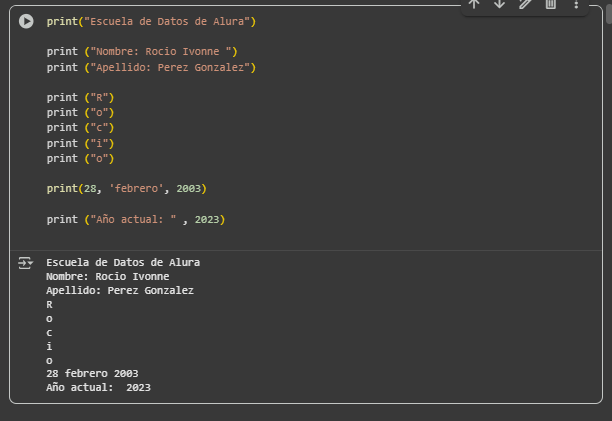Click the "Apellido: Perez Gonzalez" code line
612x421 pixels.
(152, 67)
